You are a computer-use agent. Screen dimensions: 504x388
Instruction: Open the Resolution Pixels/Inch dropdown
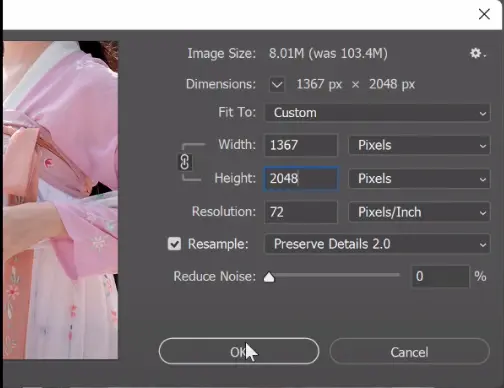pyautogui.click(x=419, y=212)
